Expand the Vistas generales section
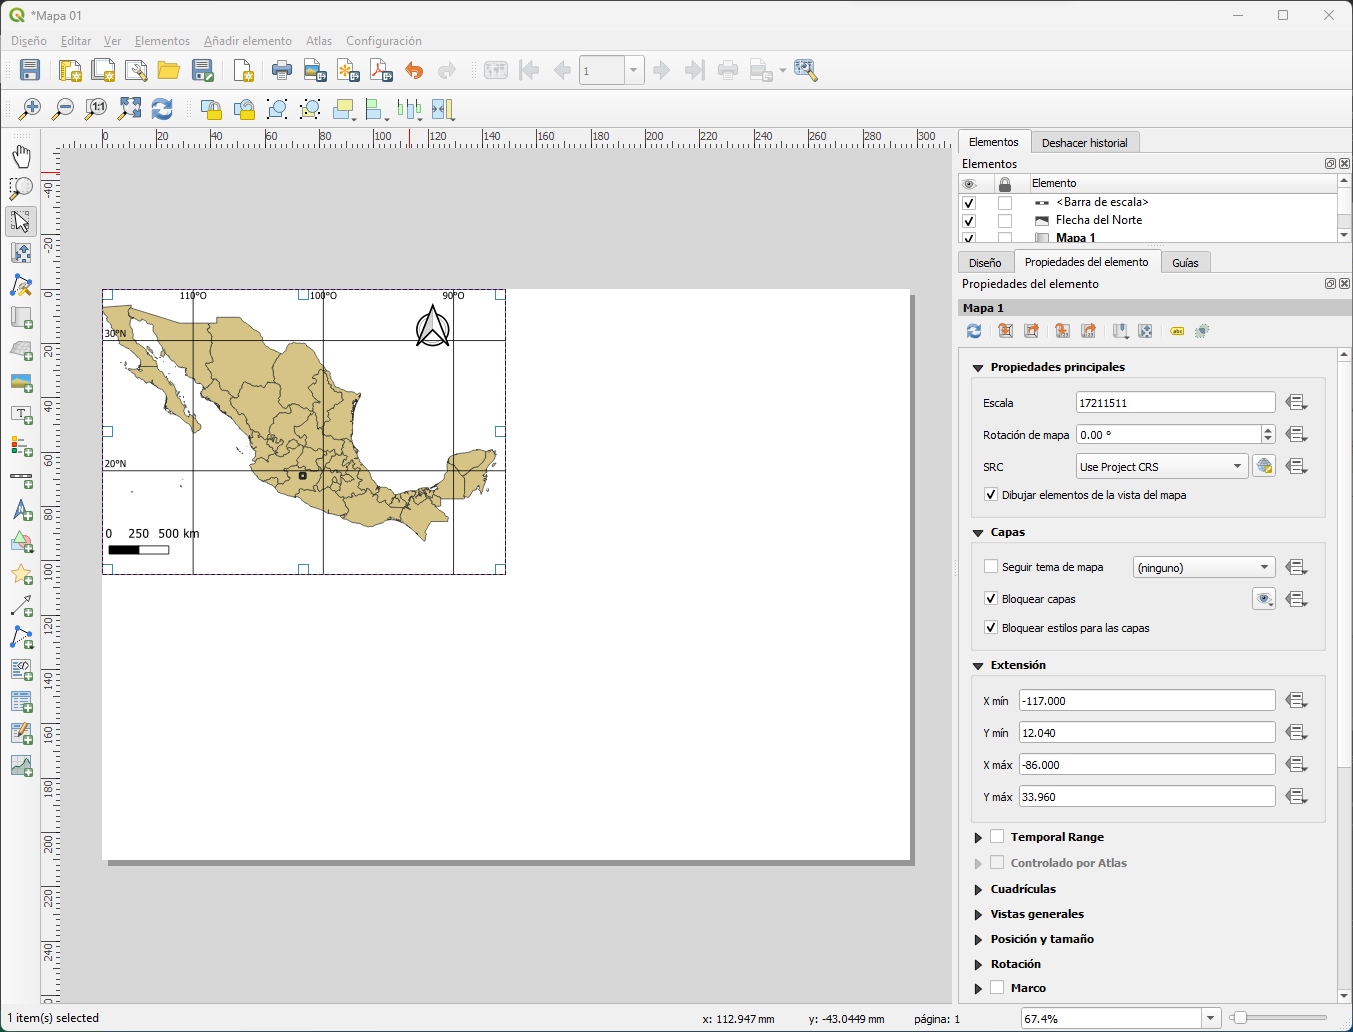1353x1032 pixels. coord(978,914)
